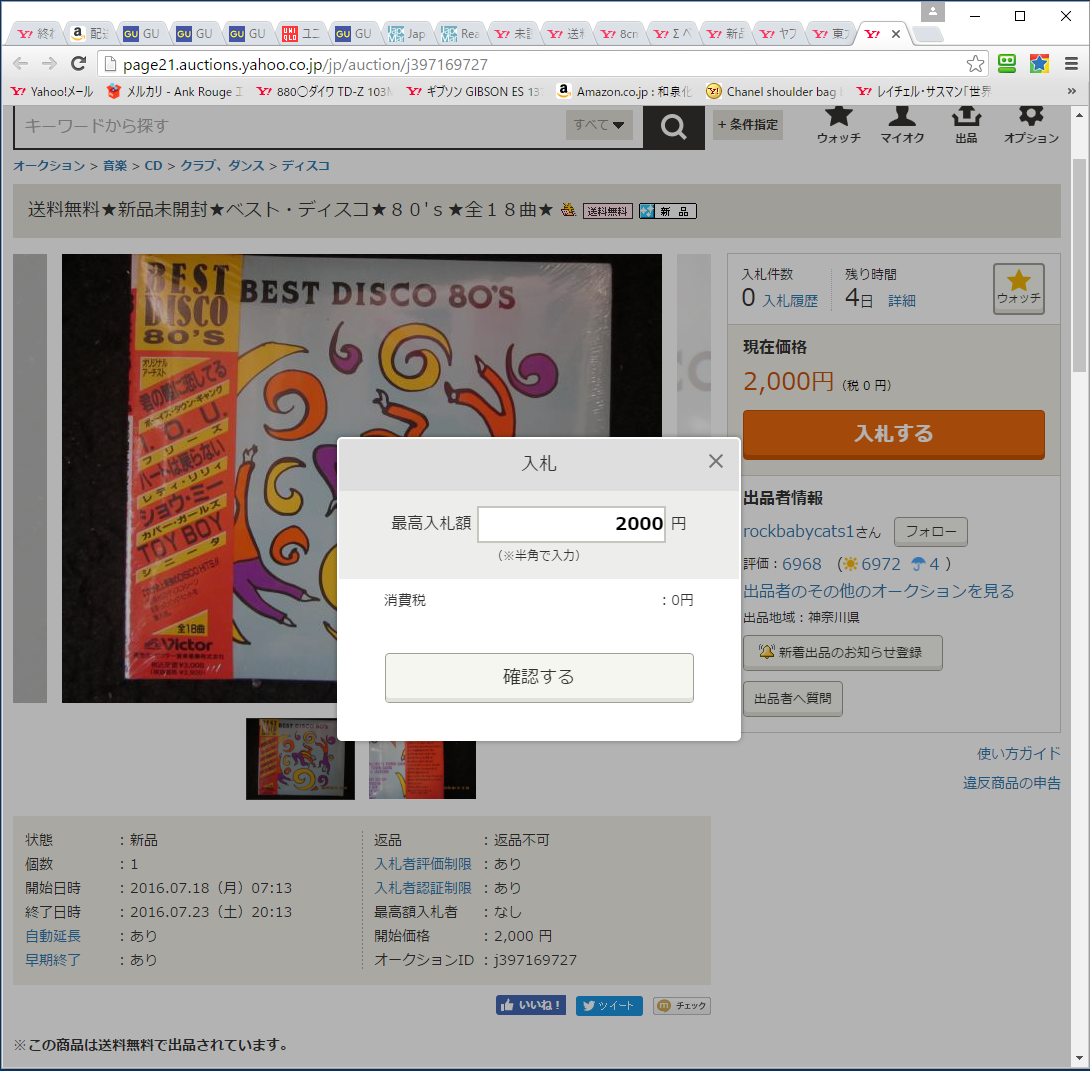Viewport: 1090px width, 1071px height.
Task: Open 出品者のその他のオークションを見る link
Action: [x=879, y=591]
